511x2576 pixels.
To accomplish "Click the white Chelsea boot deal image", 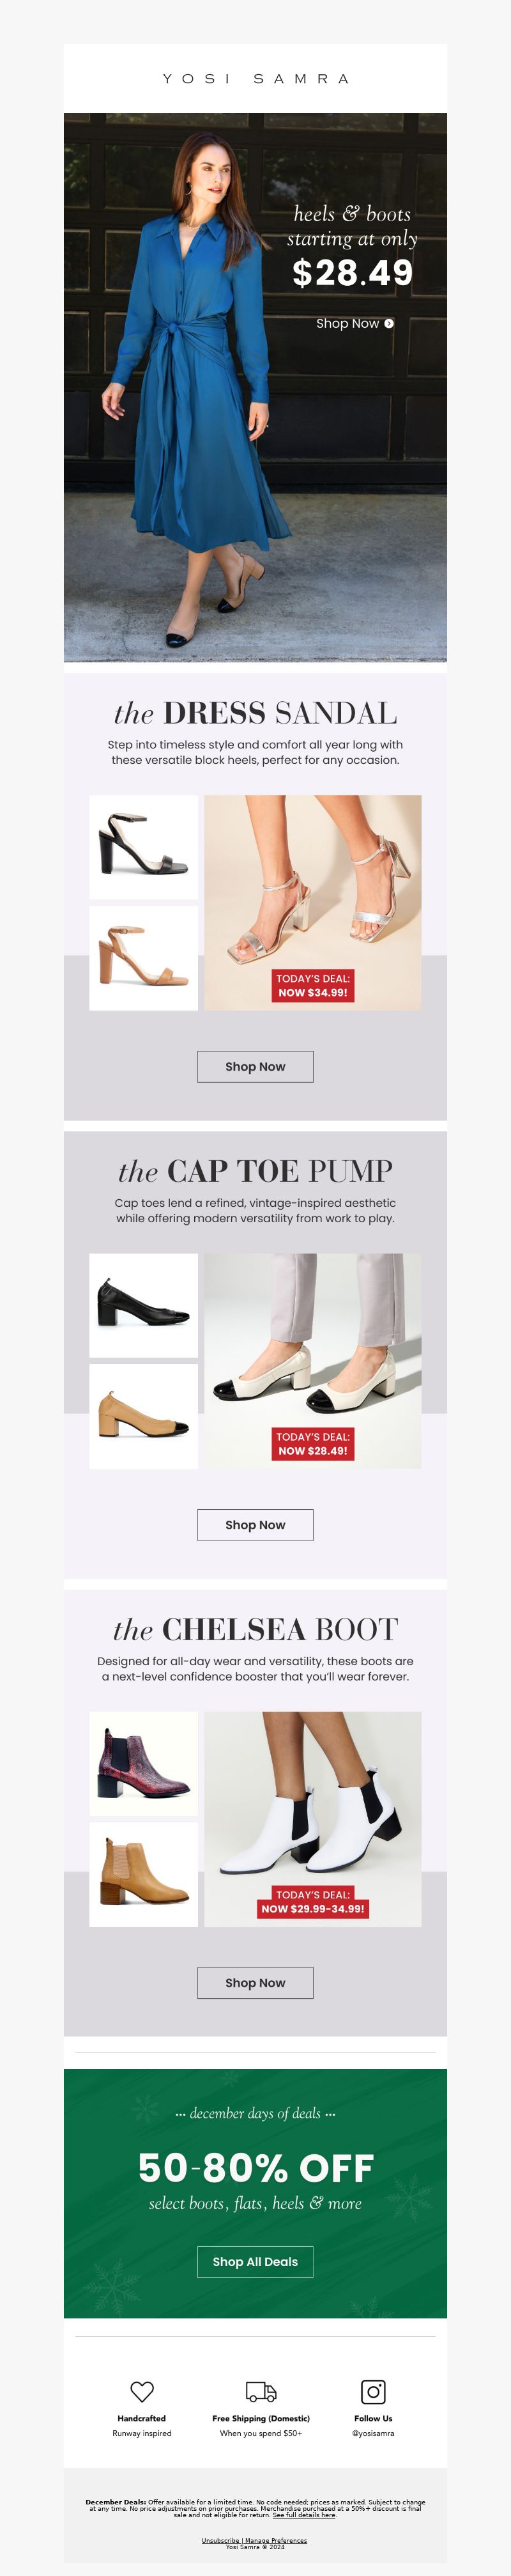I will pos(313,1818).
